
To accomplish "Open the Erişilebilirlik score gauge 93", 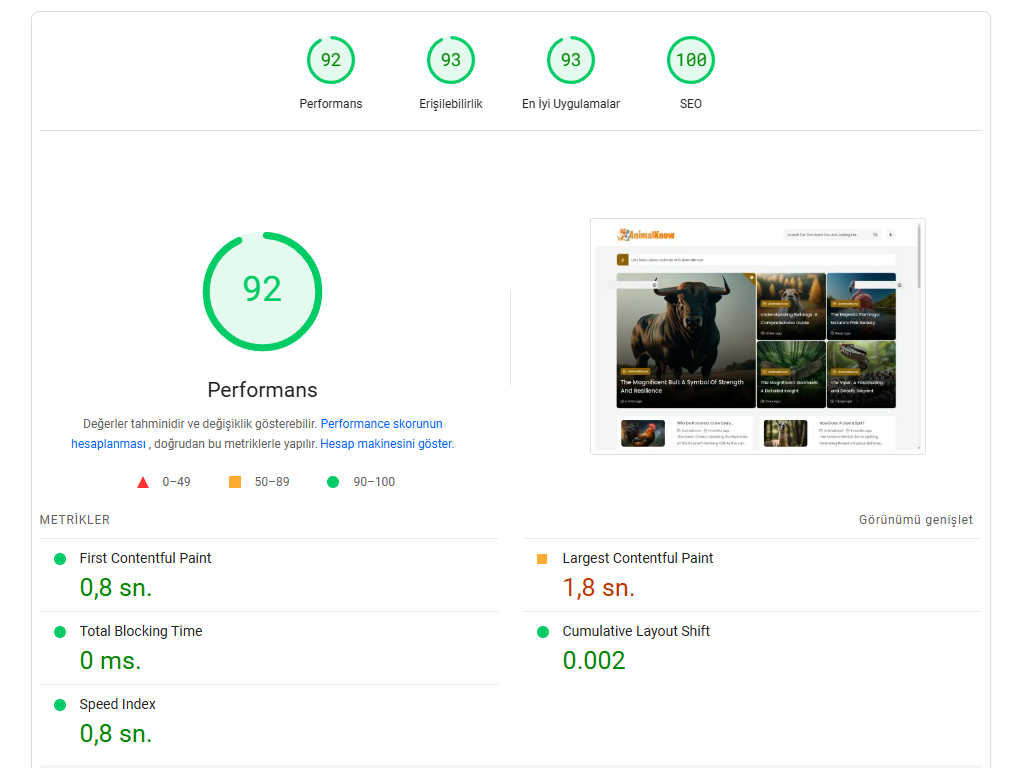I will tap(451, 60).
